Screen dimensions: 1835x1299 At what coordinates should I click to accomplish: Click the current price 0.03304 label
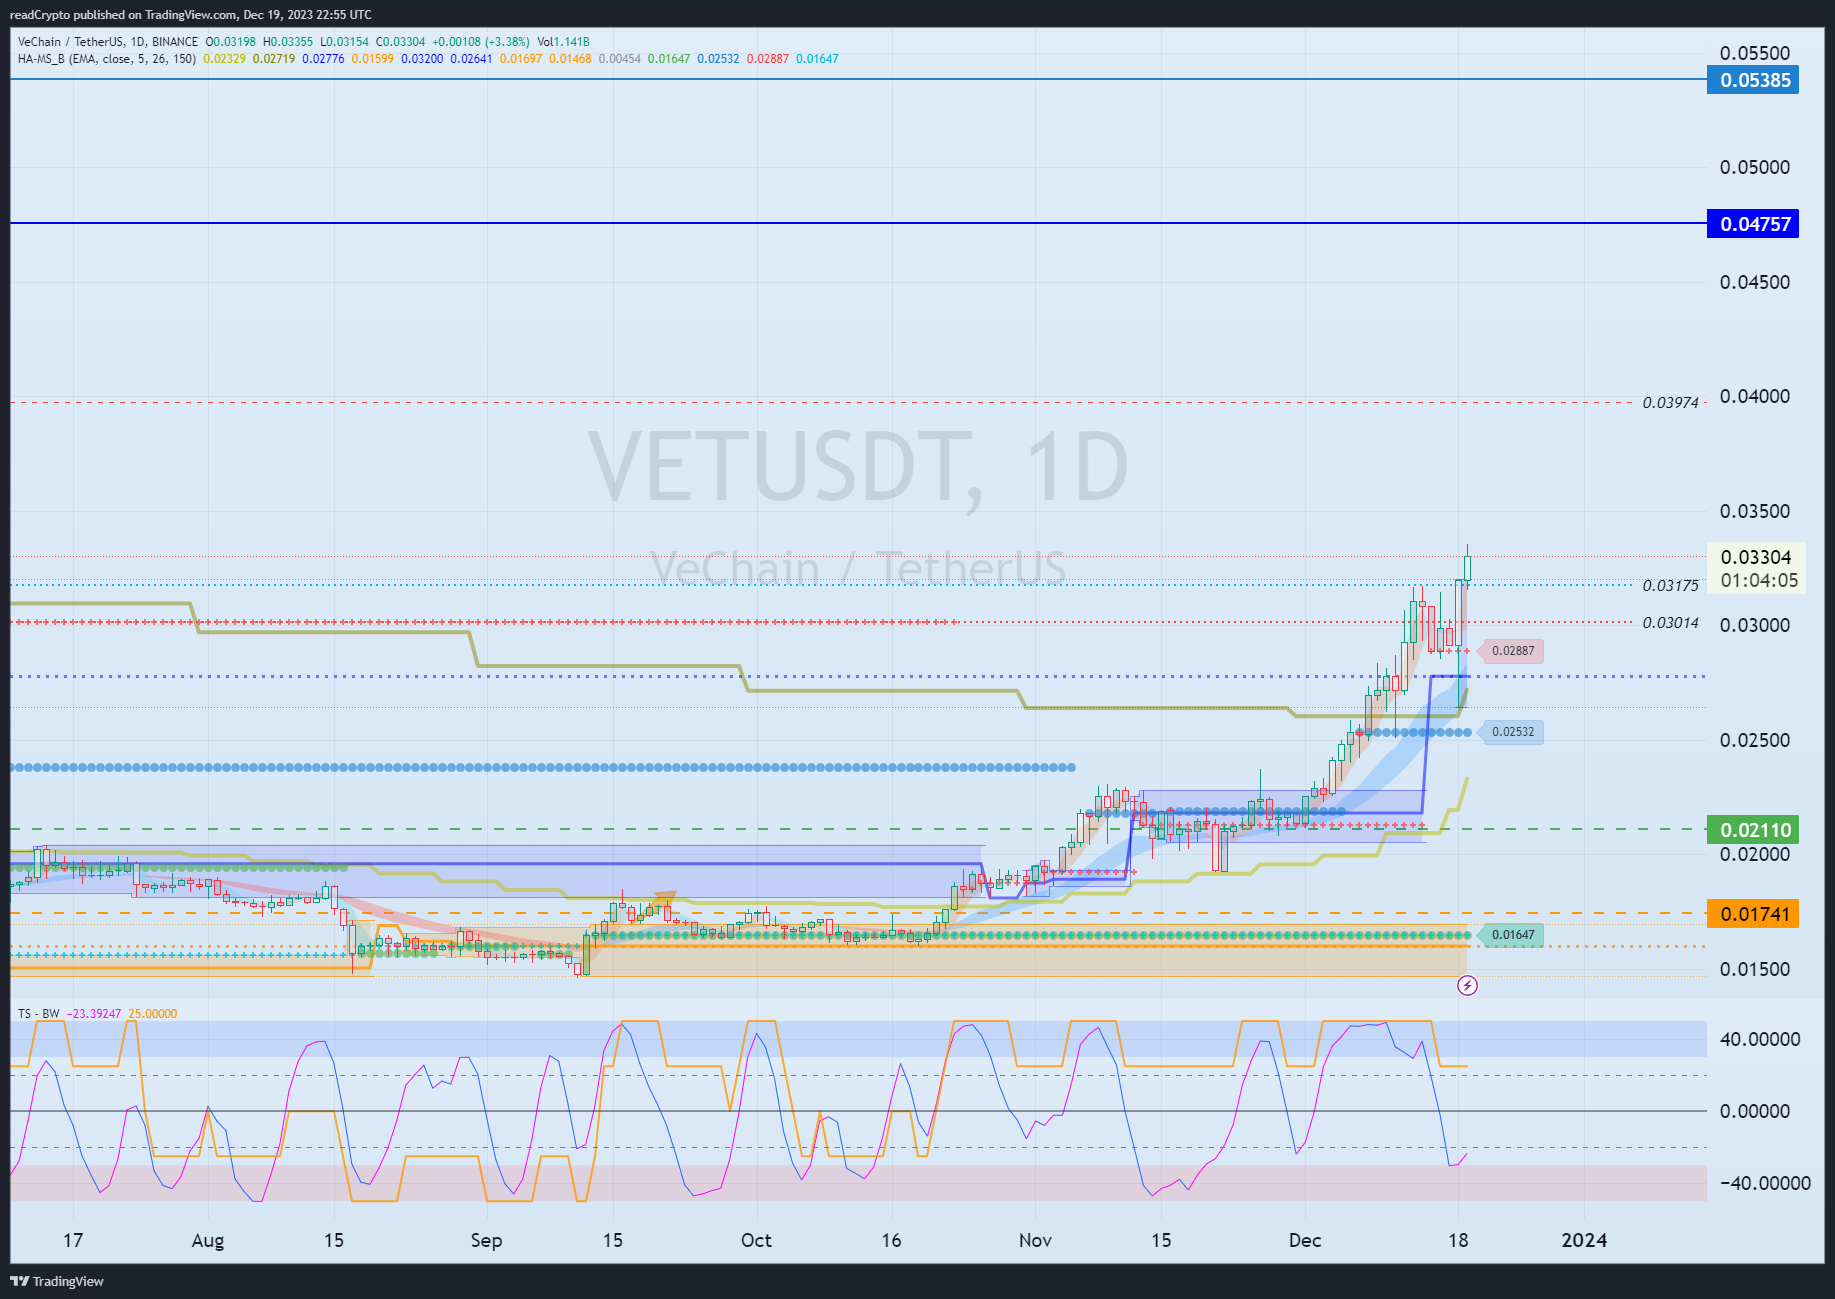(1756, 557)
